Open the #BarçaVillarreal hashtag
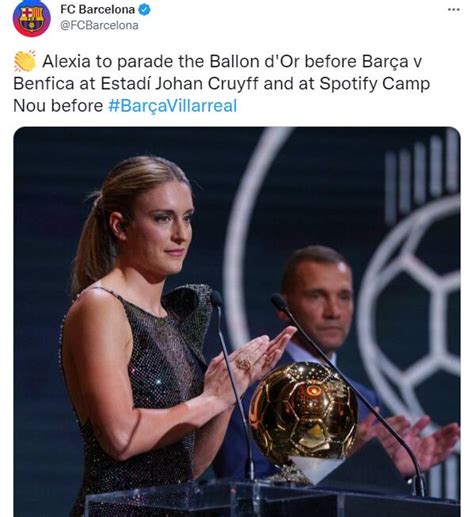The image size is (474, 517). click(x=172, y=106)
